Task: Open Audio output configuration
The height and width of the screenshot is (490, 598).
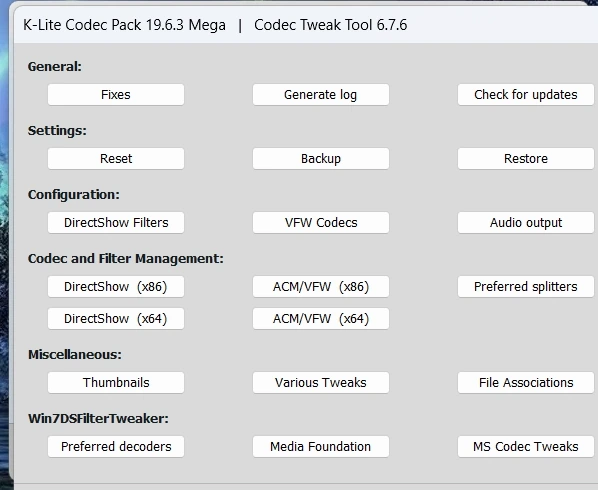Action: pos(526,223)
